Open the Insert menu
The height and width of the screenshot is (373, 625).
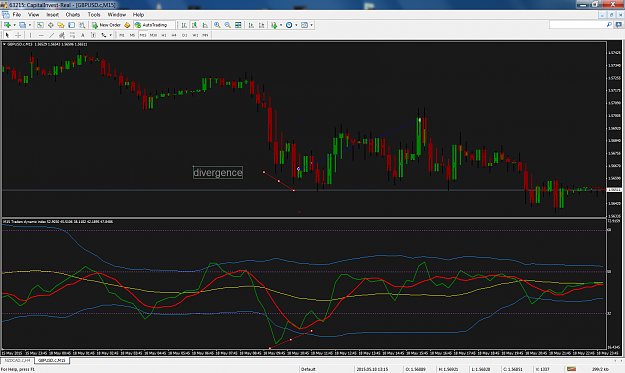click(52, 15)
